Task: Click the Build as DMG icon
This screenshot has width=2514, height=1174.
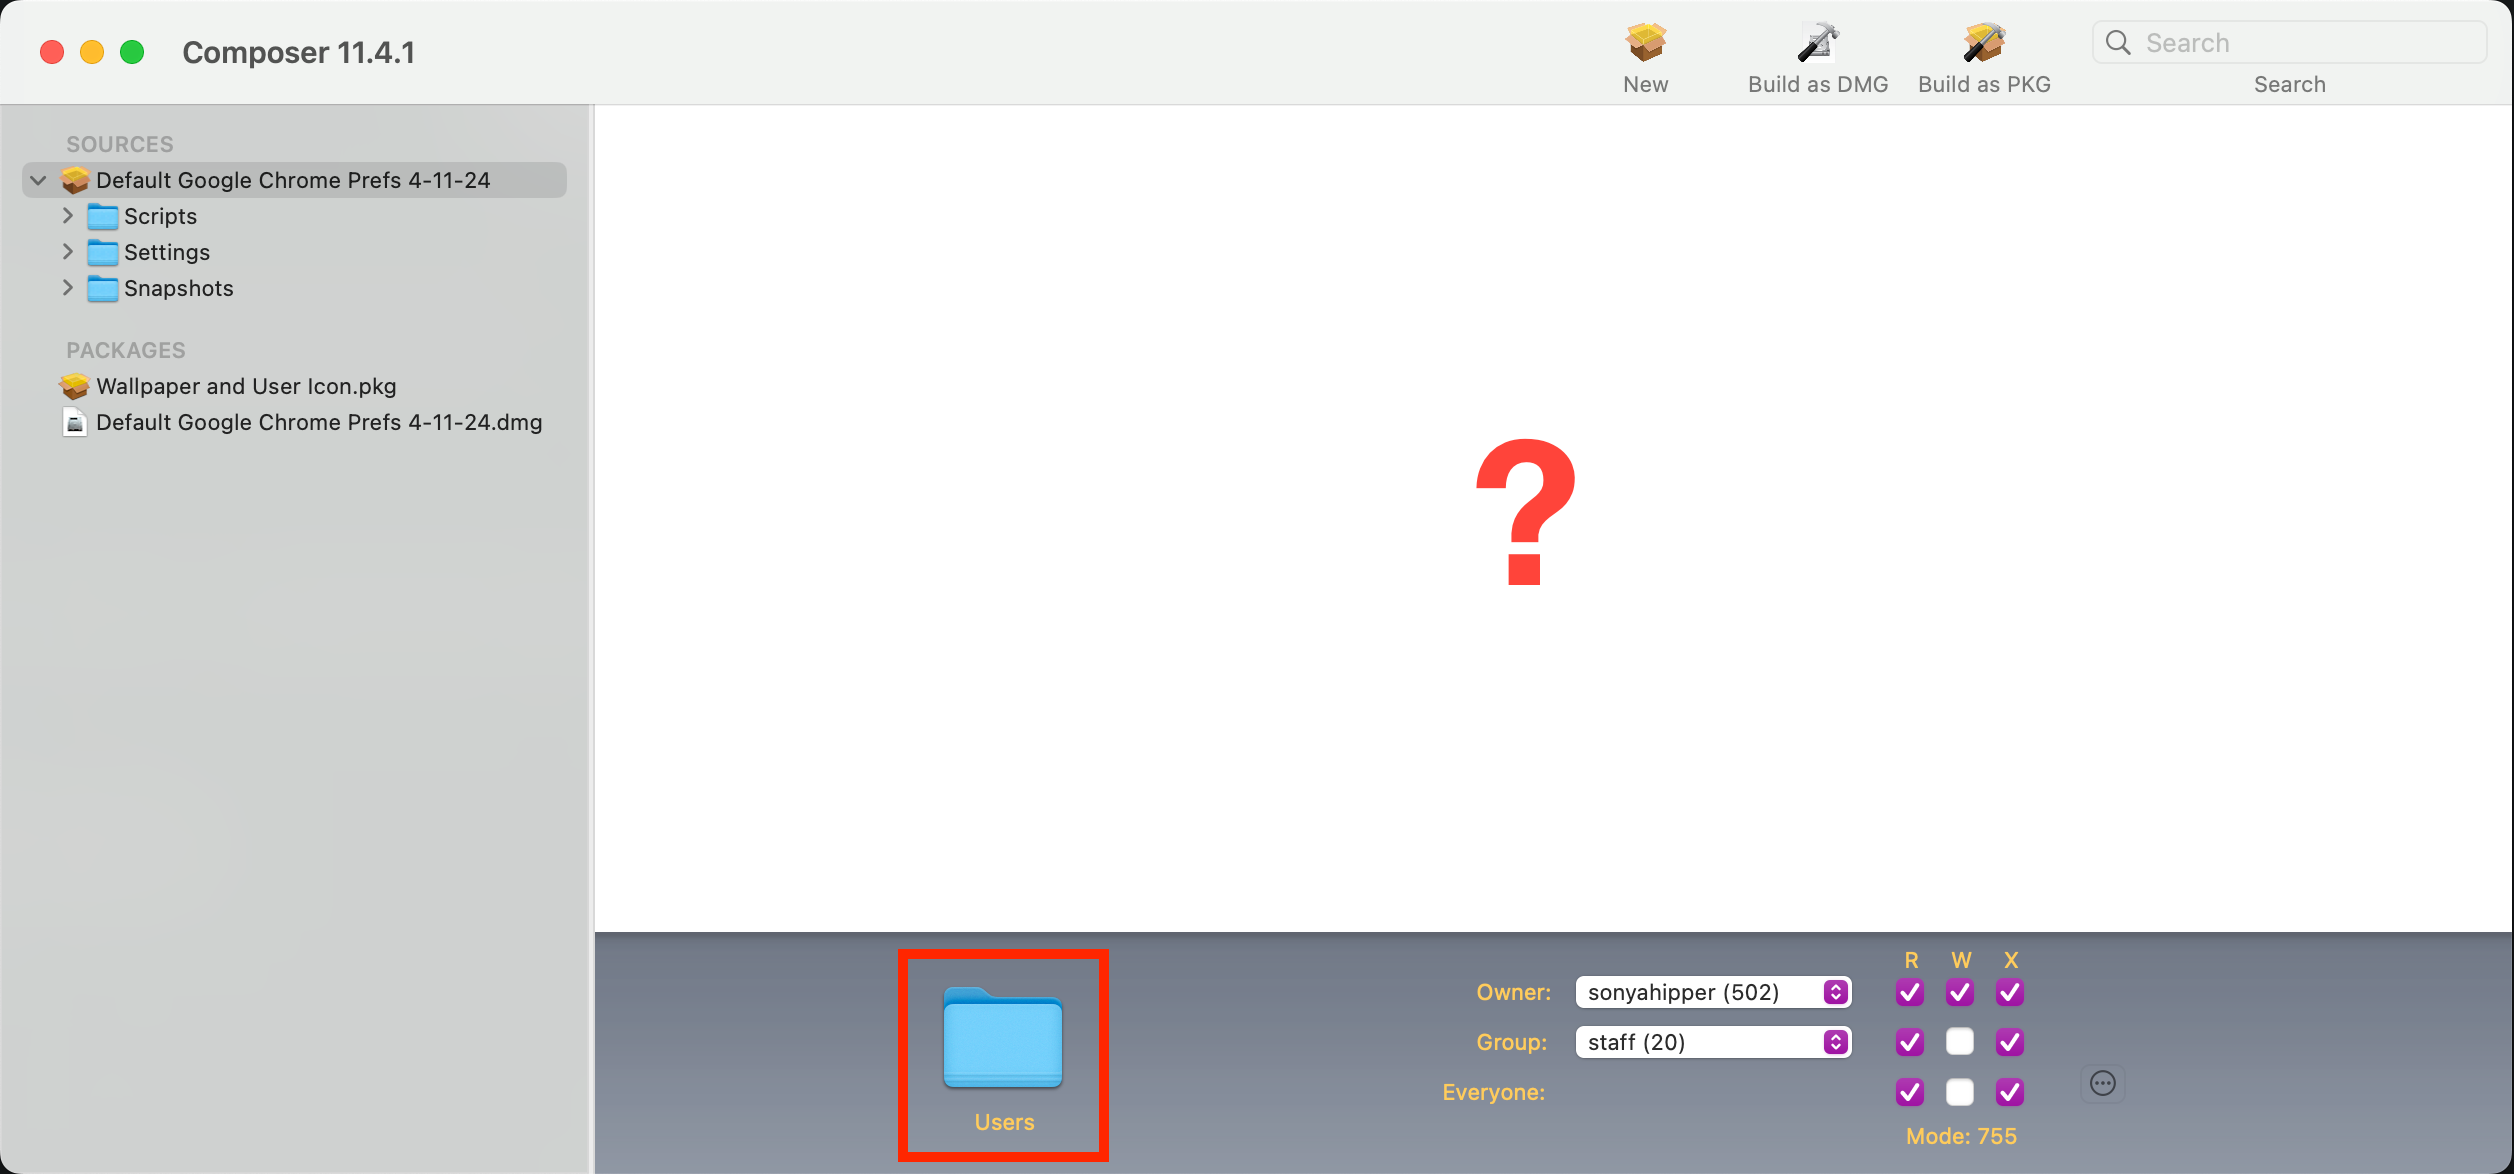Action: (1817, 42)
